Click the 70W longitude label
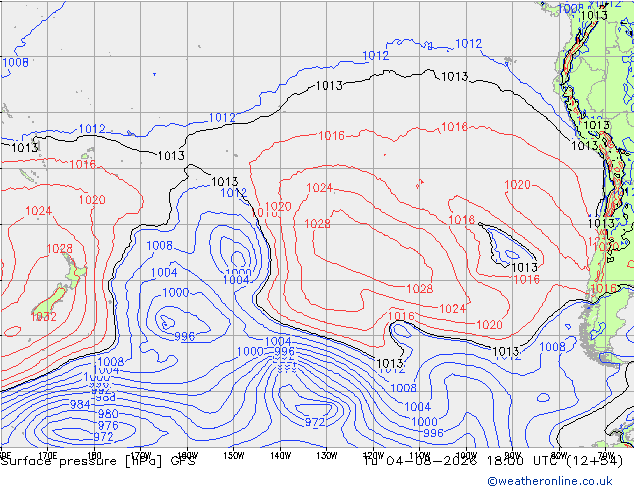 (x=606, y=456)
